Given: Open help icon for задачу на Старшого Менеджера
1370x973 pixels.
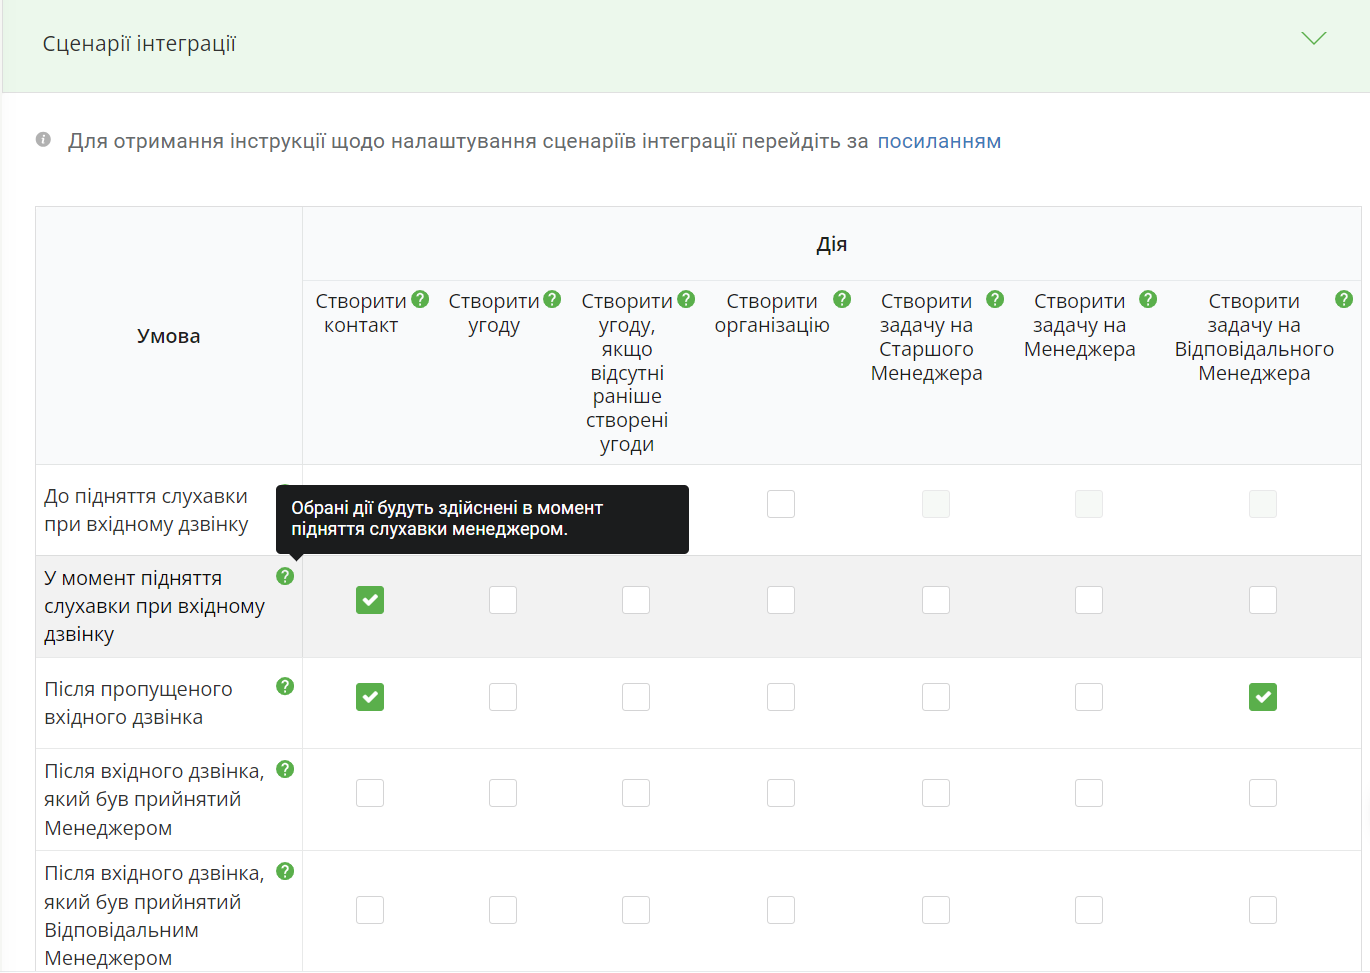Looking at the screenshot, I should [x=995, y=299].
